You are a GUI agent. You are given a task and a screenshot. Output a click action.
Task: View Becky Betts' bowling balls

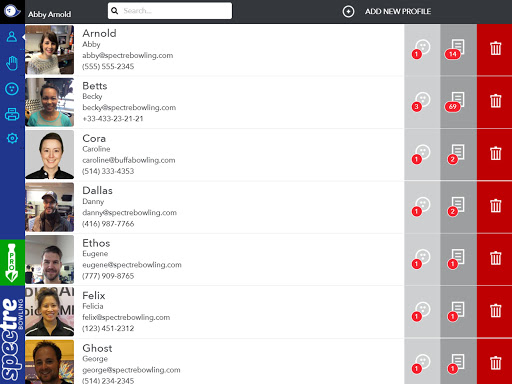[x=422, y=101]
